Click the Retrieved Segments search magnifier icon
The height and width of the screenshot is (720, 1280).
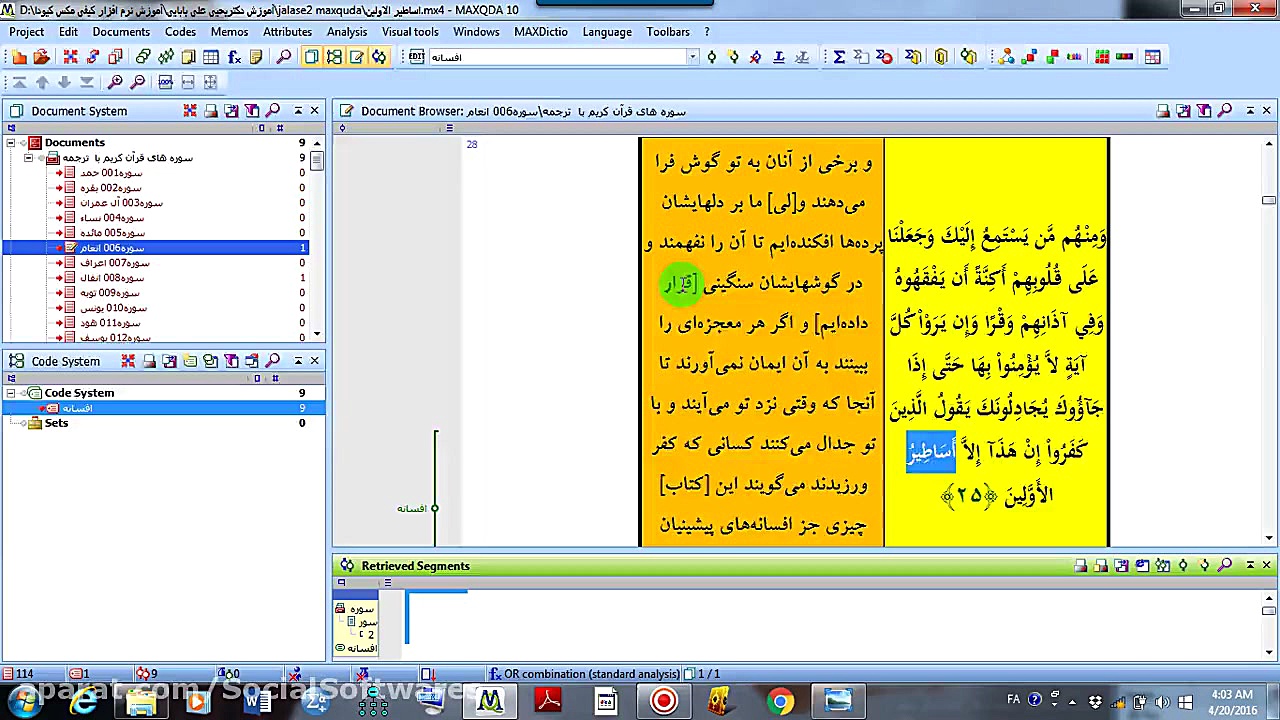[x=1225, y=566]
